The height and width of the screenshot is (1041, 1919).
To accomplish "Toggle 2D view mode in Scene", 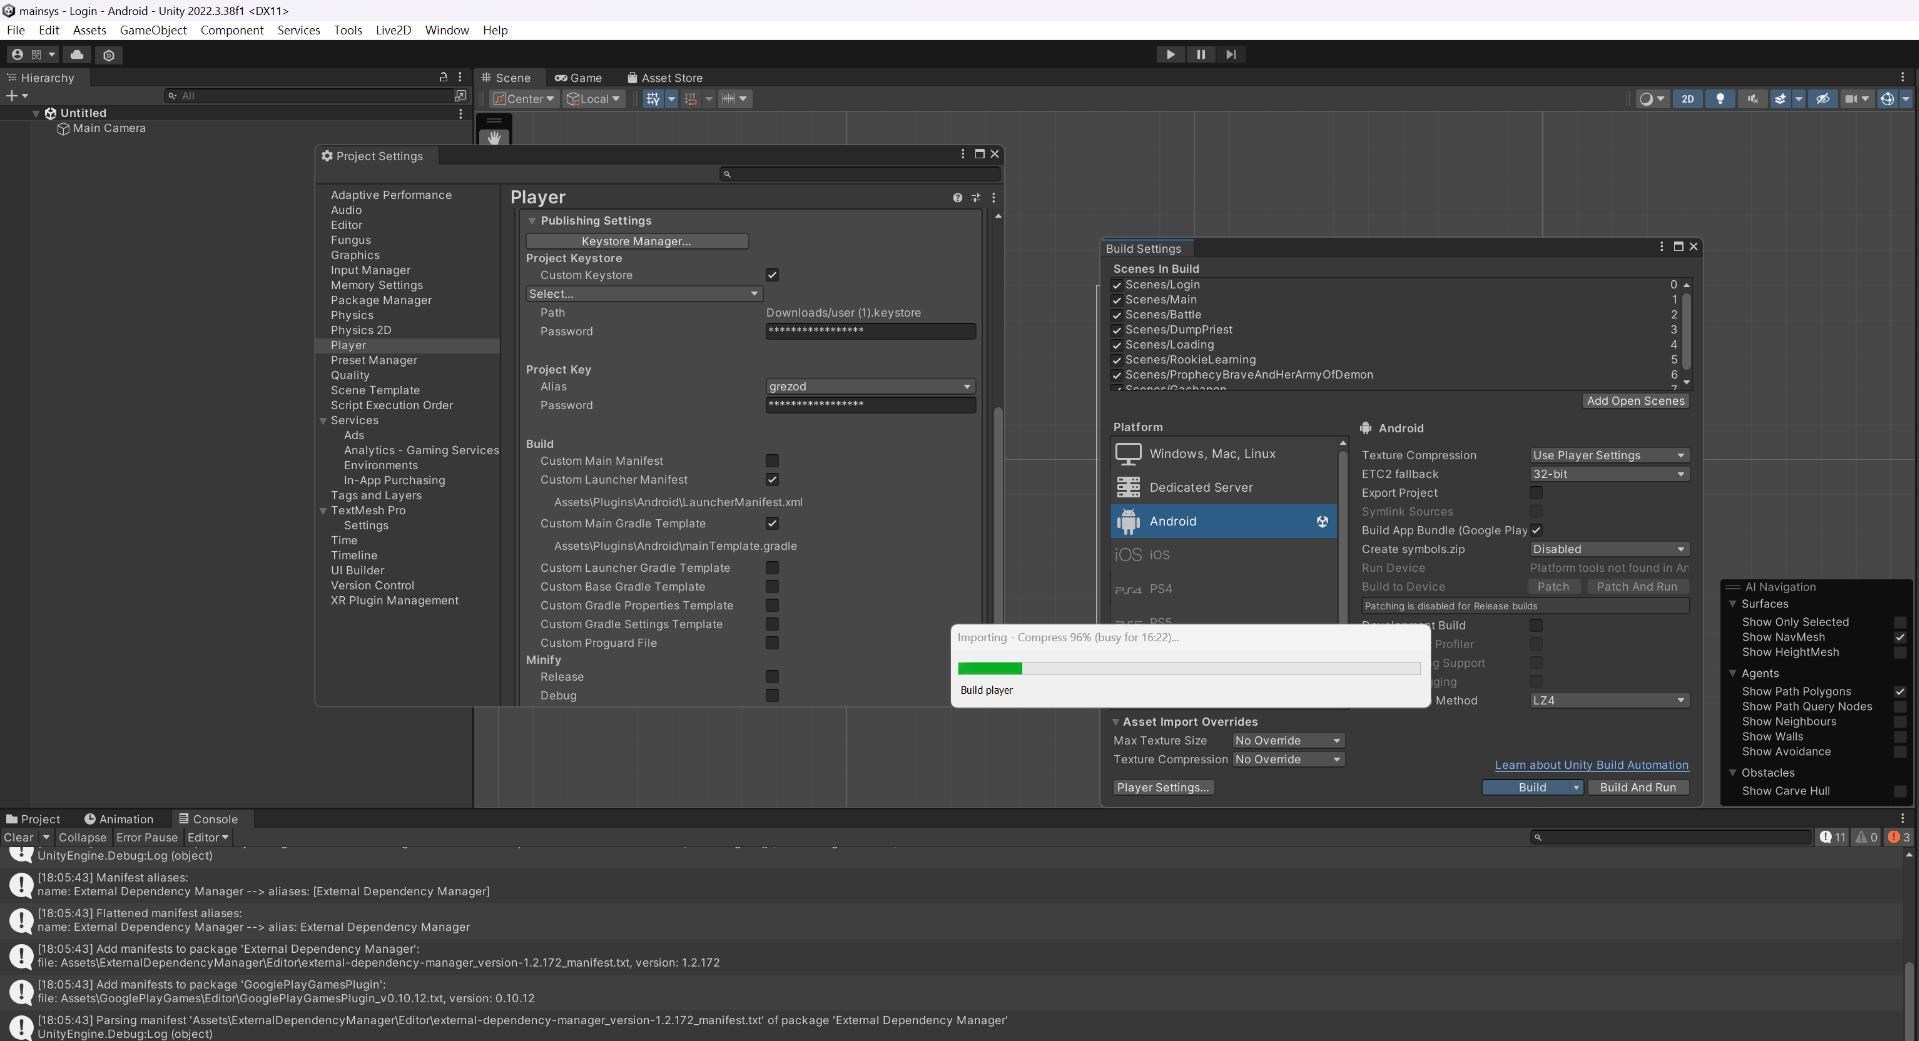I will point(1688,99).
